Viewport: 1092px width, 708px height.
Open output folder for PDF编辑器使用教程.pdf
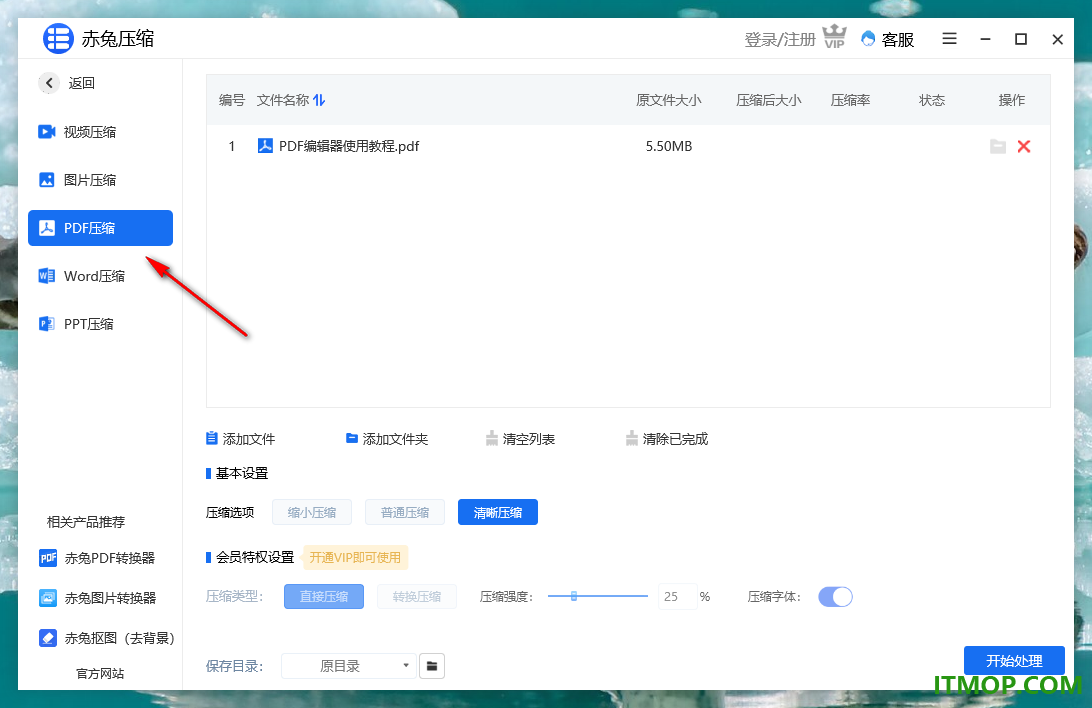tap(997, 146)
